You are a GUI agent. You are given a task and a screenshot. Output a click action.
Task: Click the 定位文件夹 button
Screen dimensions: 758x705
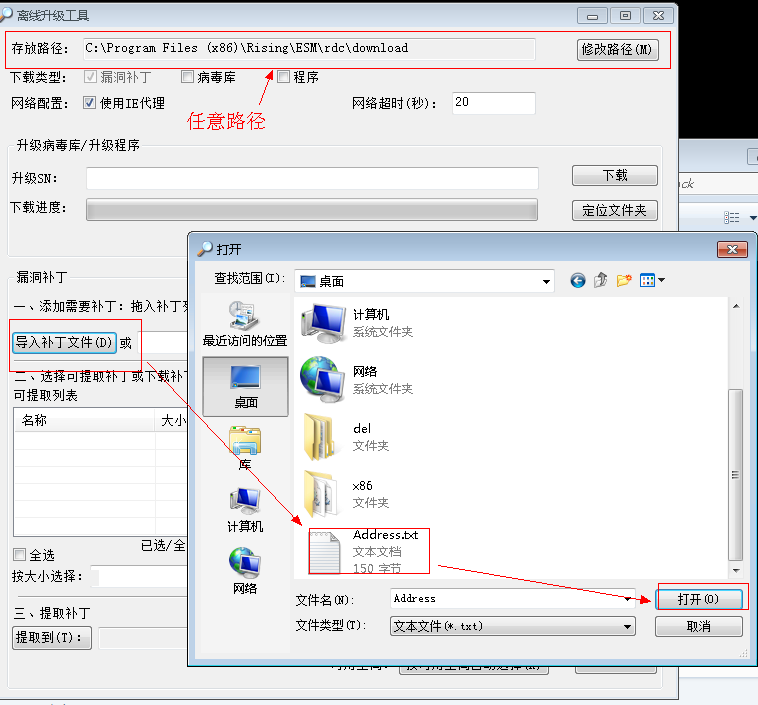614,210
